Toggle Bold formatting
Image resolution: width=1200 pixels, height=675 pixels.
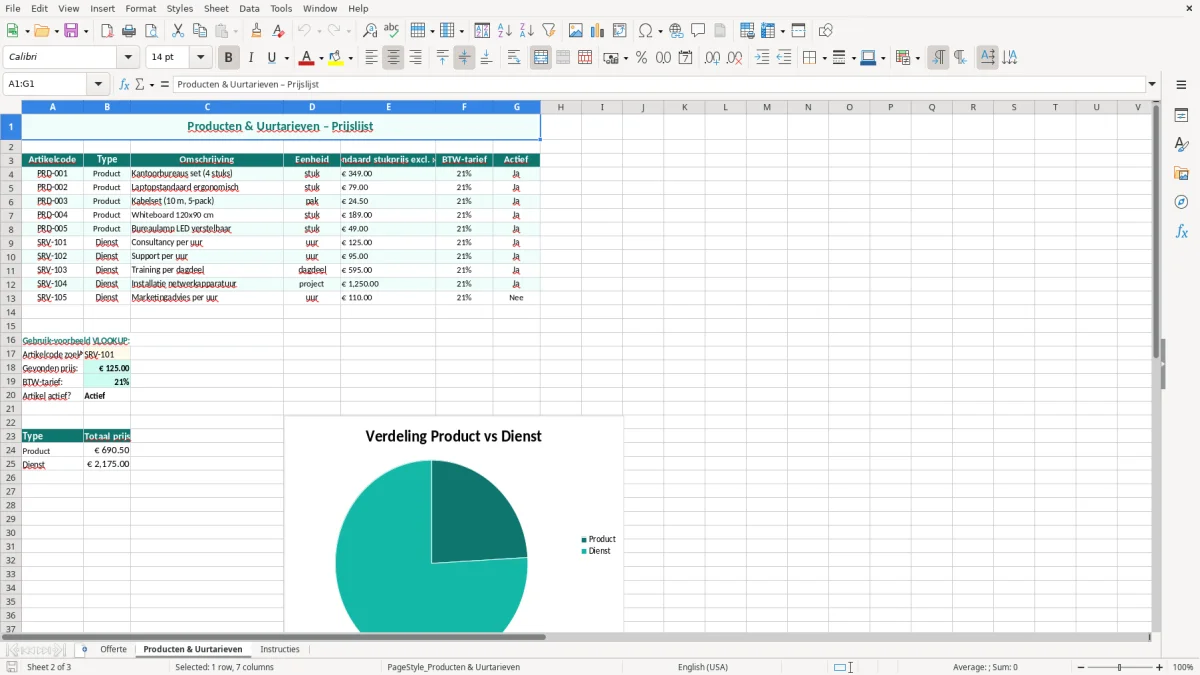click(229, 58)
